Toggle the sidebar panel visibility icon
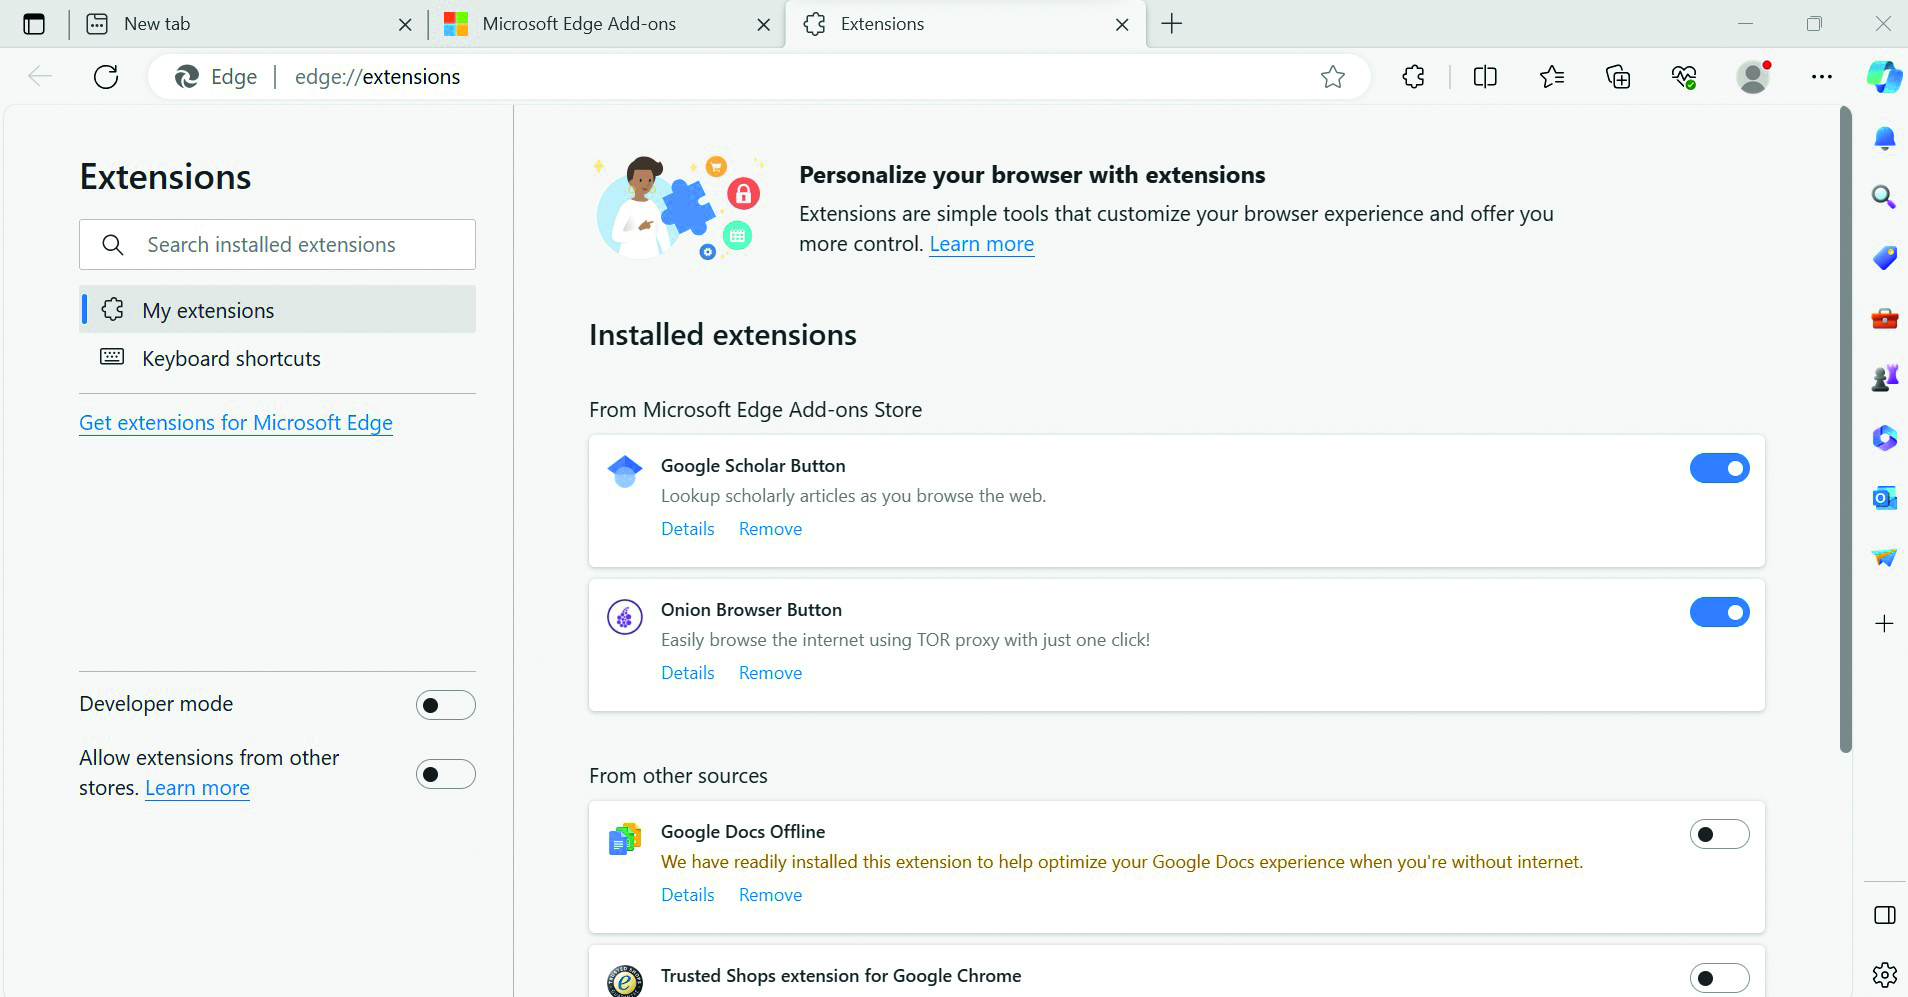The image size is (1908, 997). (1884, 915)
